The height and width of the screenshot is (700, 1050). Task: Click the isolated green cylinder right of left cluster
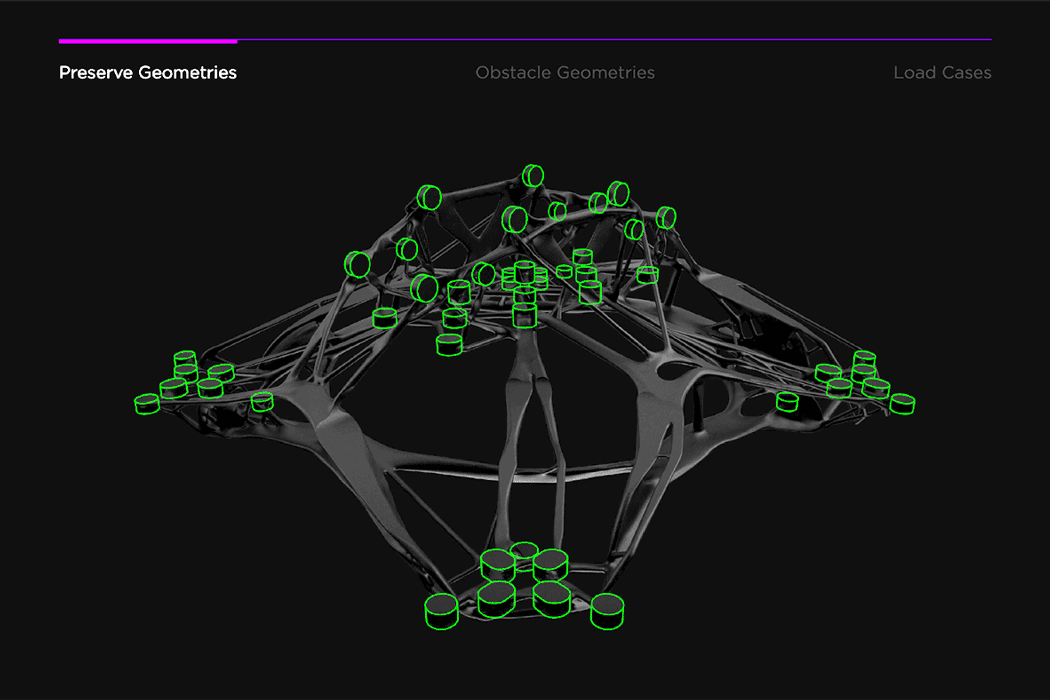click(262, 401)
